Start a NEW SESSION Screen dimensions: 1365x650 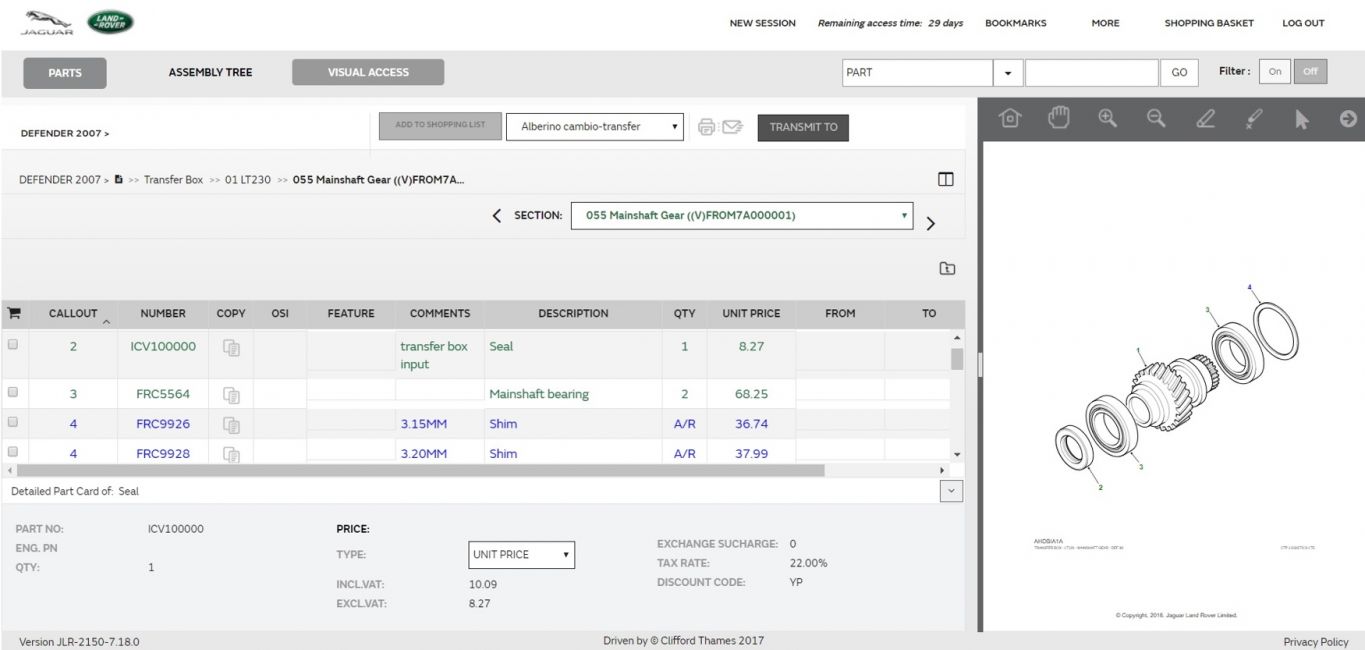click(763, 23)
